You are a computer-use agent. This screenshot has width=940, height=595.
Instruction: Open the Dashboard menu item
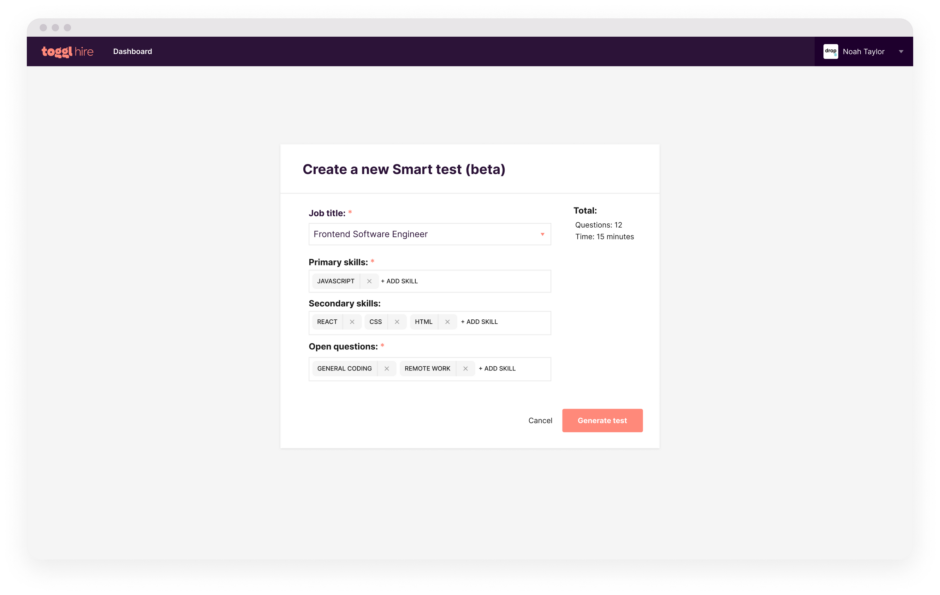132,52
